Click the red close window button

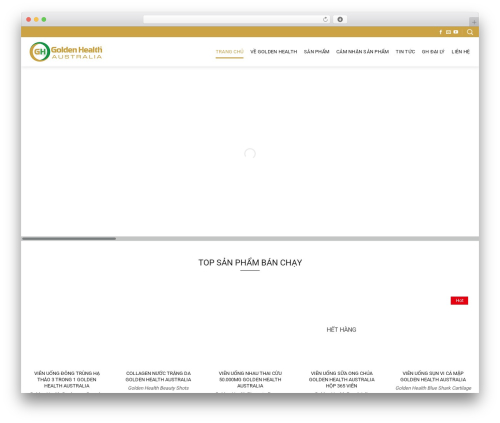coord(29,19)
